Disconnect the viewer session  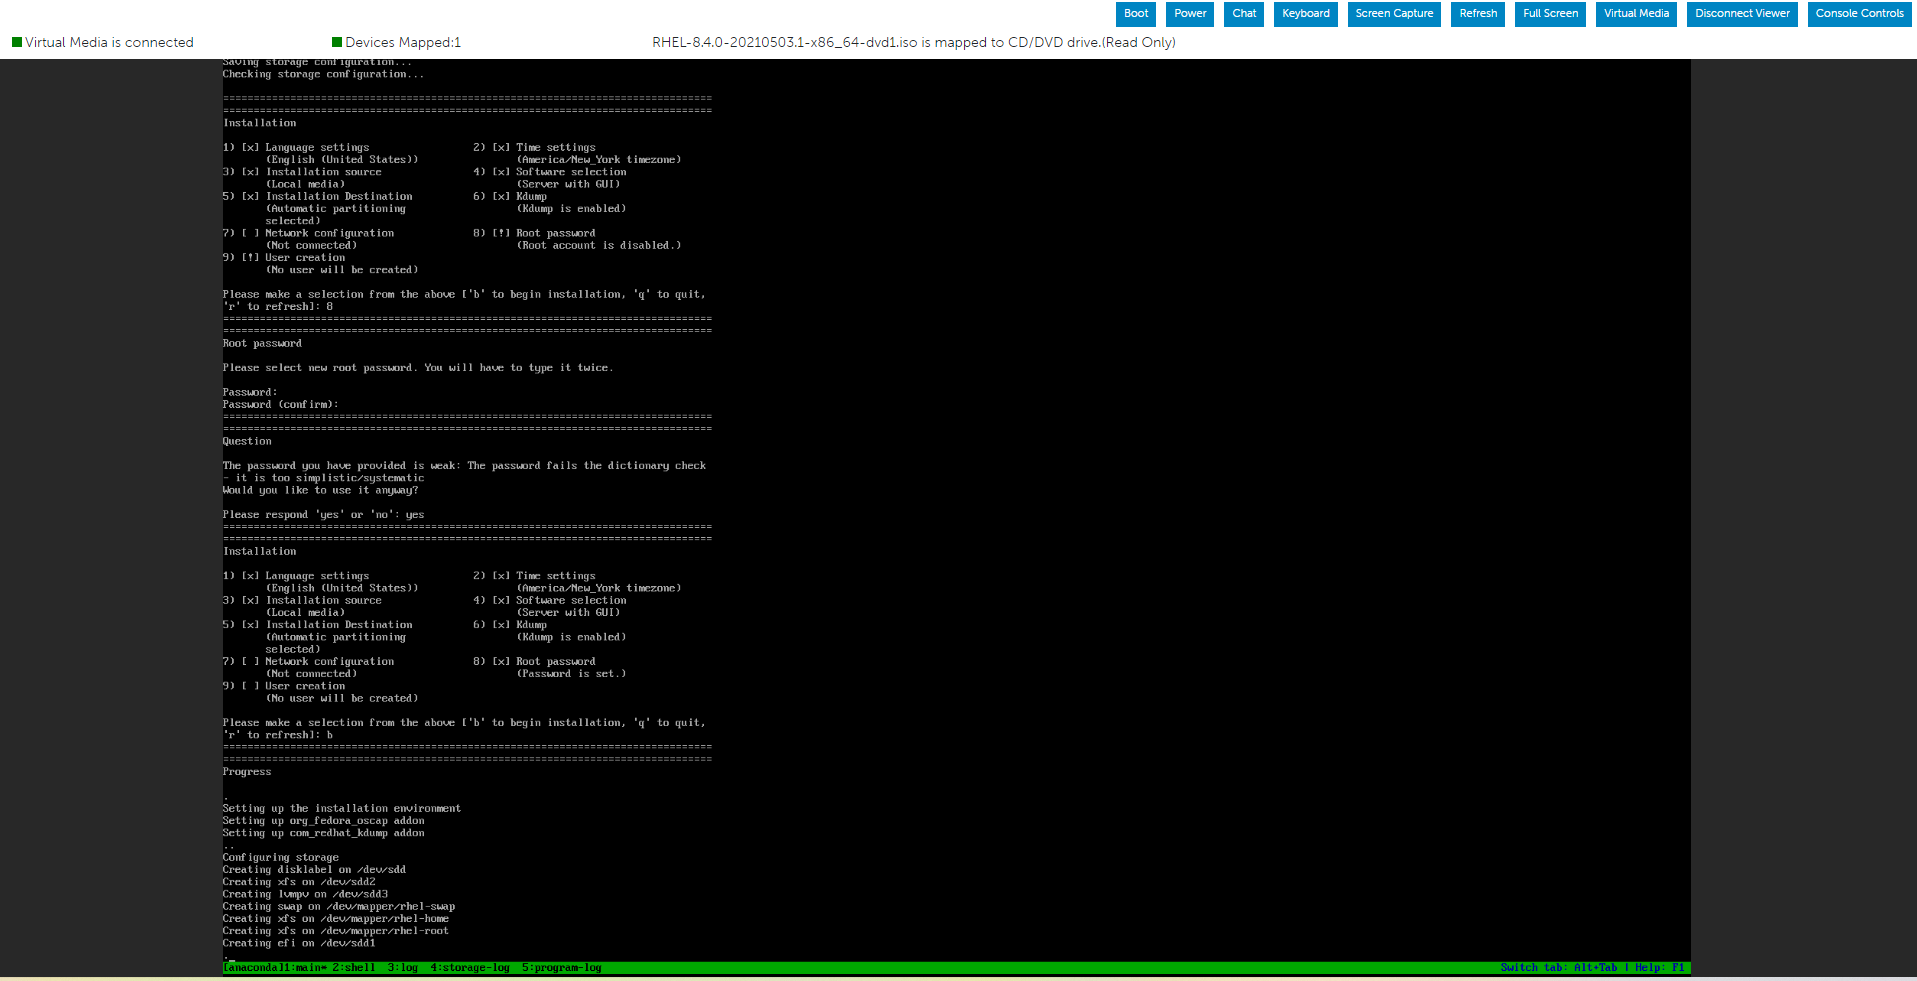pyautogui.click(x=1741, y=14)
